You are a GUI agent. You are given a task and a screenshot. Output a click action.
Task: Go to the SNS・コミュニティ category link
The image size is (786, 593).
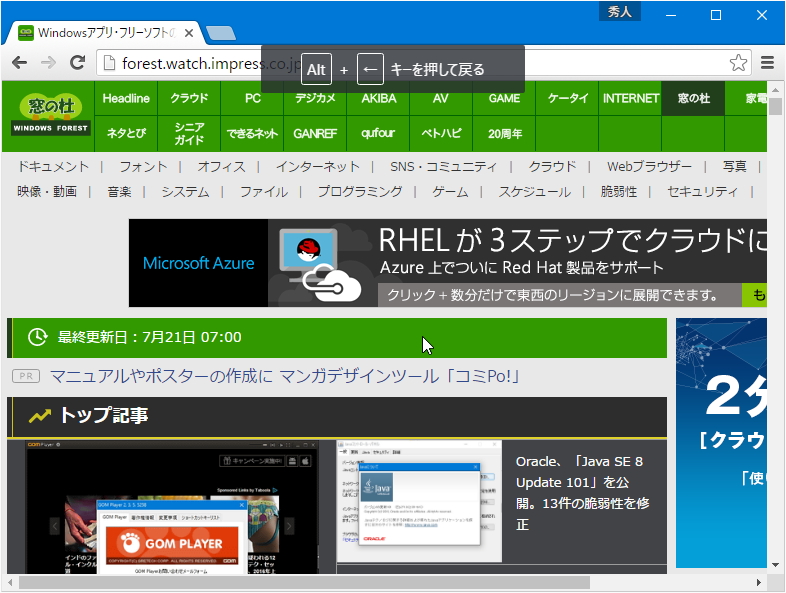pyautogui.click(x=444, y=166)
